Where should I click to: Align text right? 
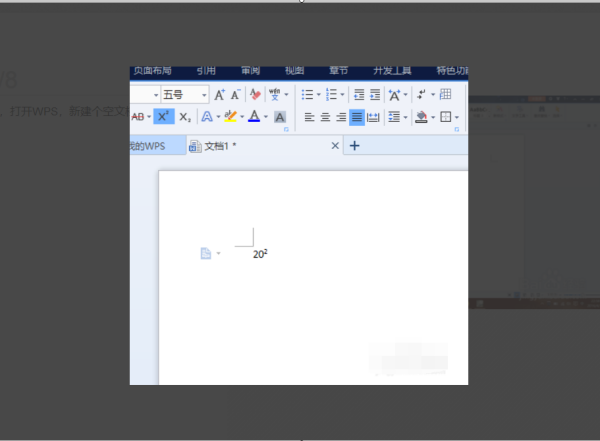pos(341,117)
